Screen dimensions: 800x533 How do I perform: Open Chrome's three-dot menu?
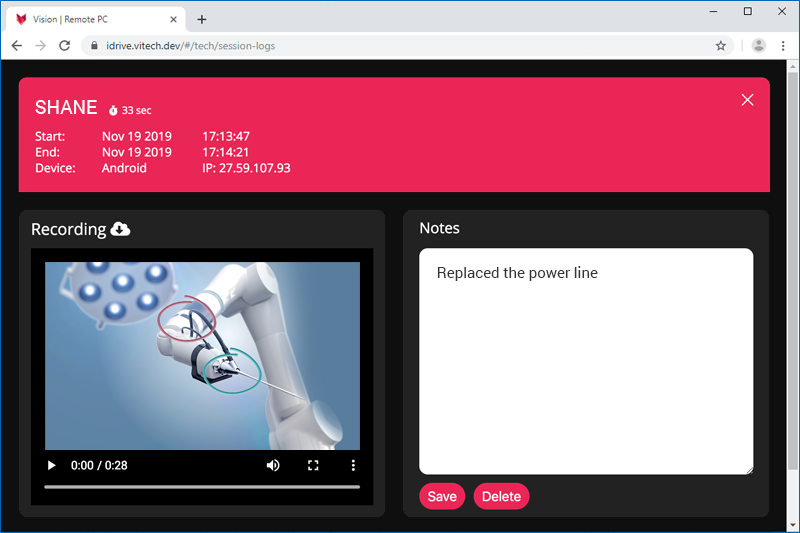783,46
